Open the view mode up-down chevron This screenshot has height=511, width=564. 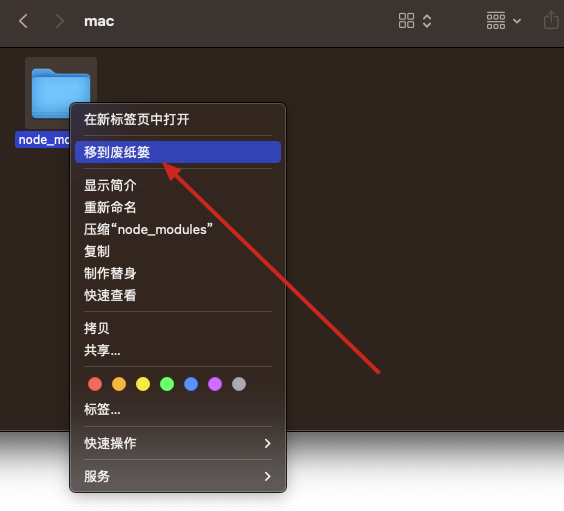pyautogui.click(x=427, y=21)
